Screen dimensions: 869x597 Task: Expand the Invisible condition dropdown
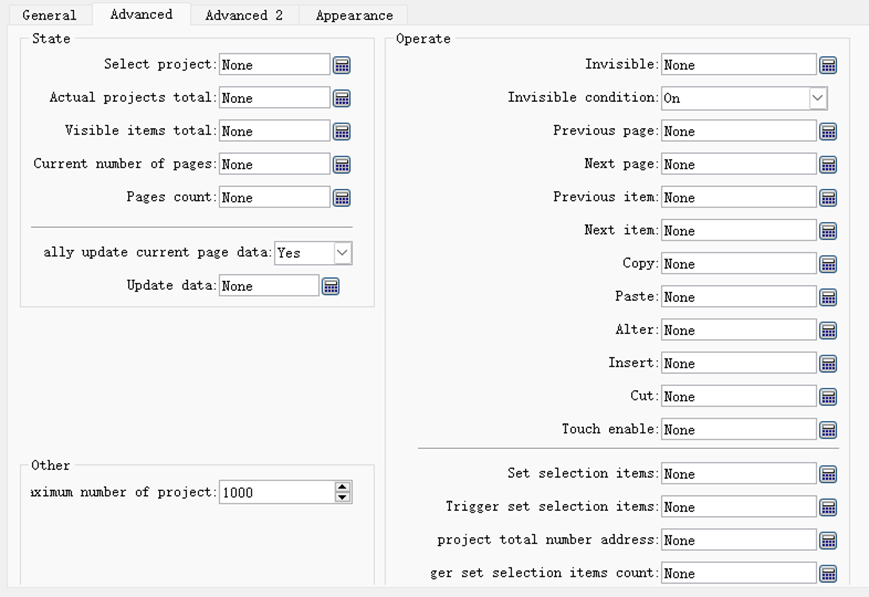[x=817, y=98]
